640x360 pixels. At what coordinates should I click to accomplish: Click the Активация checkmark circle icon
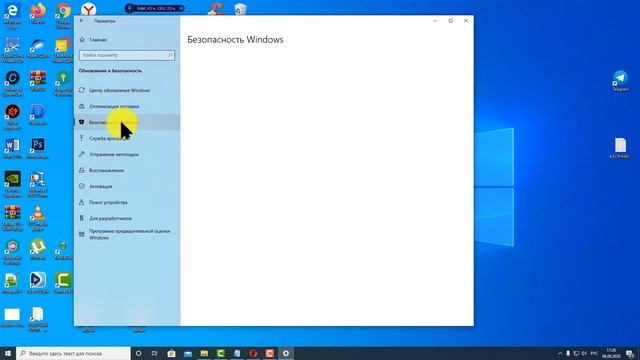(82, 186)
